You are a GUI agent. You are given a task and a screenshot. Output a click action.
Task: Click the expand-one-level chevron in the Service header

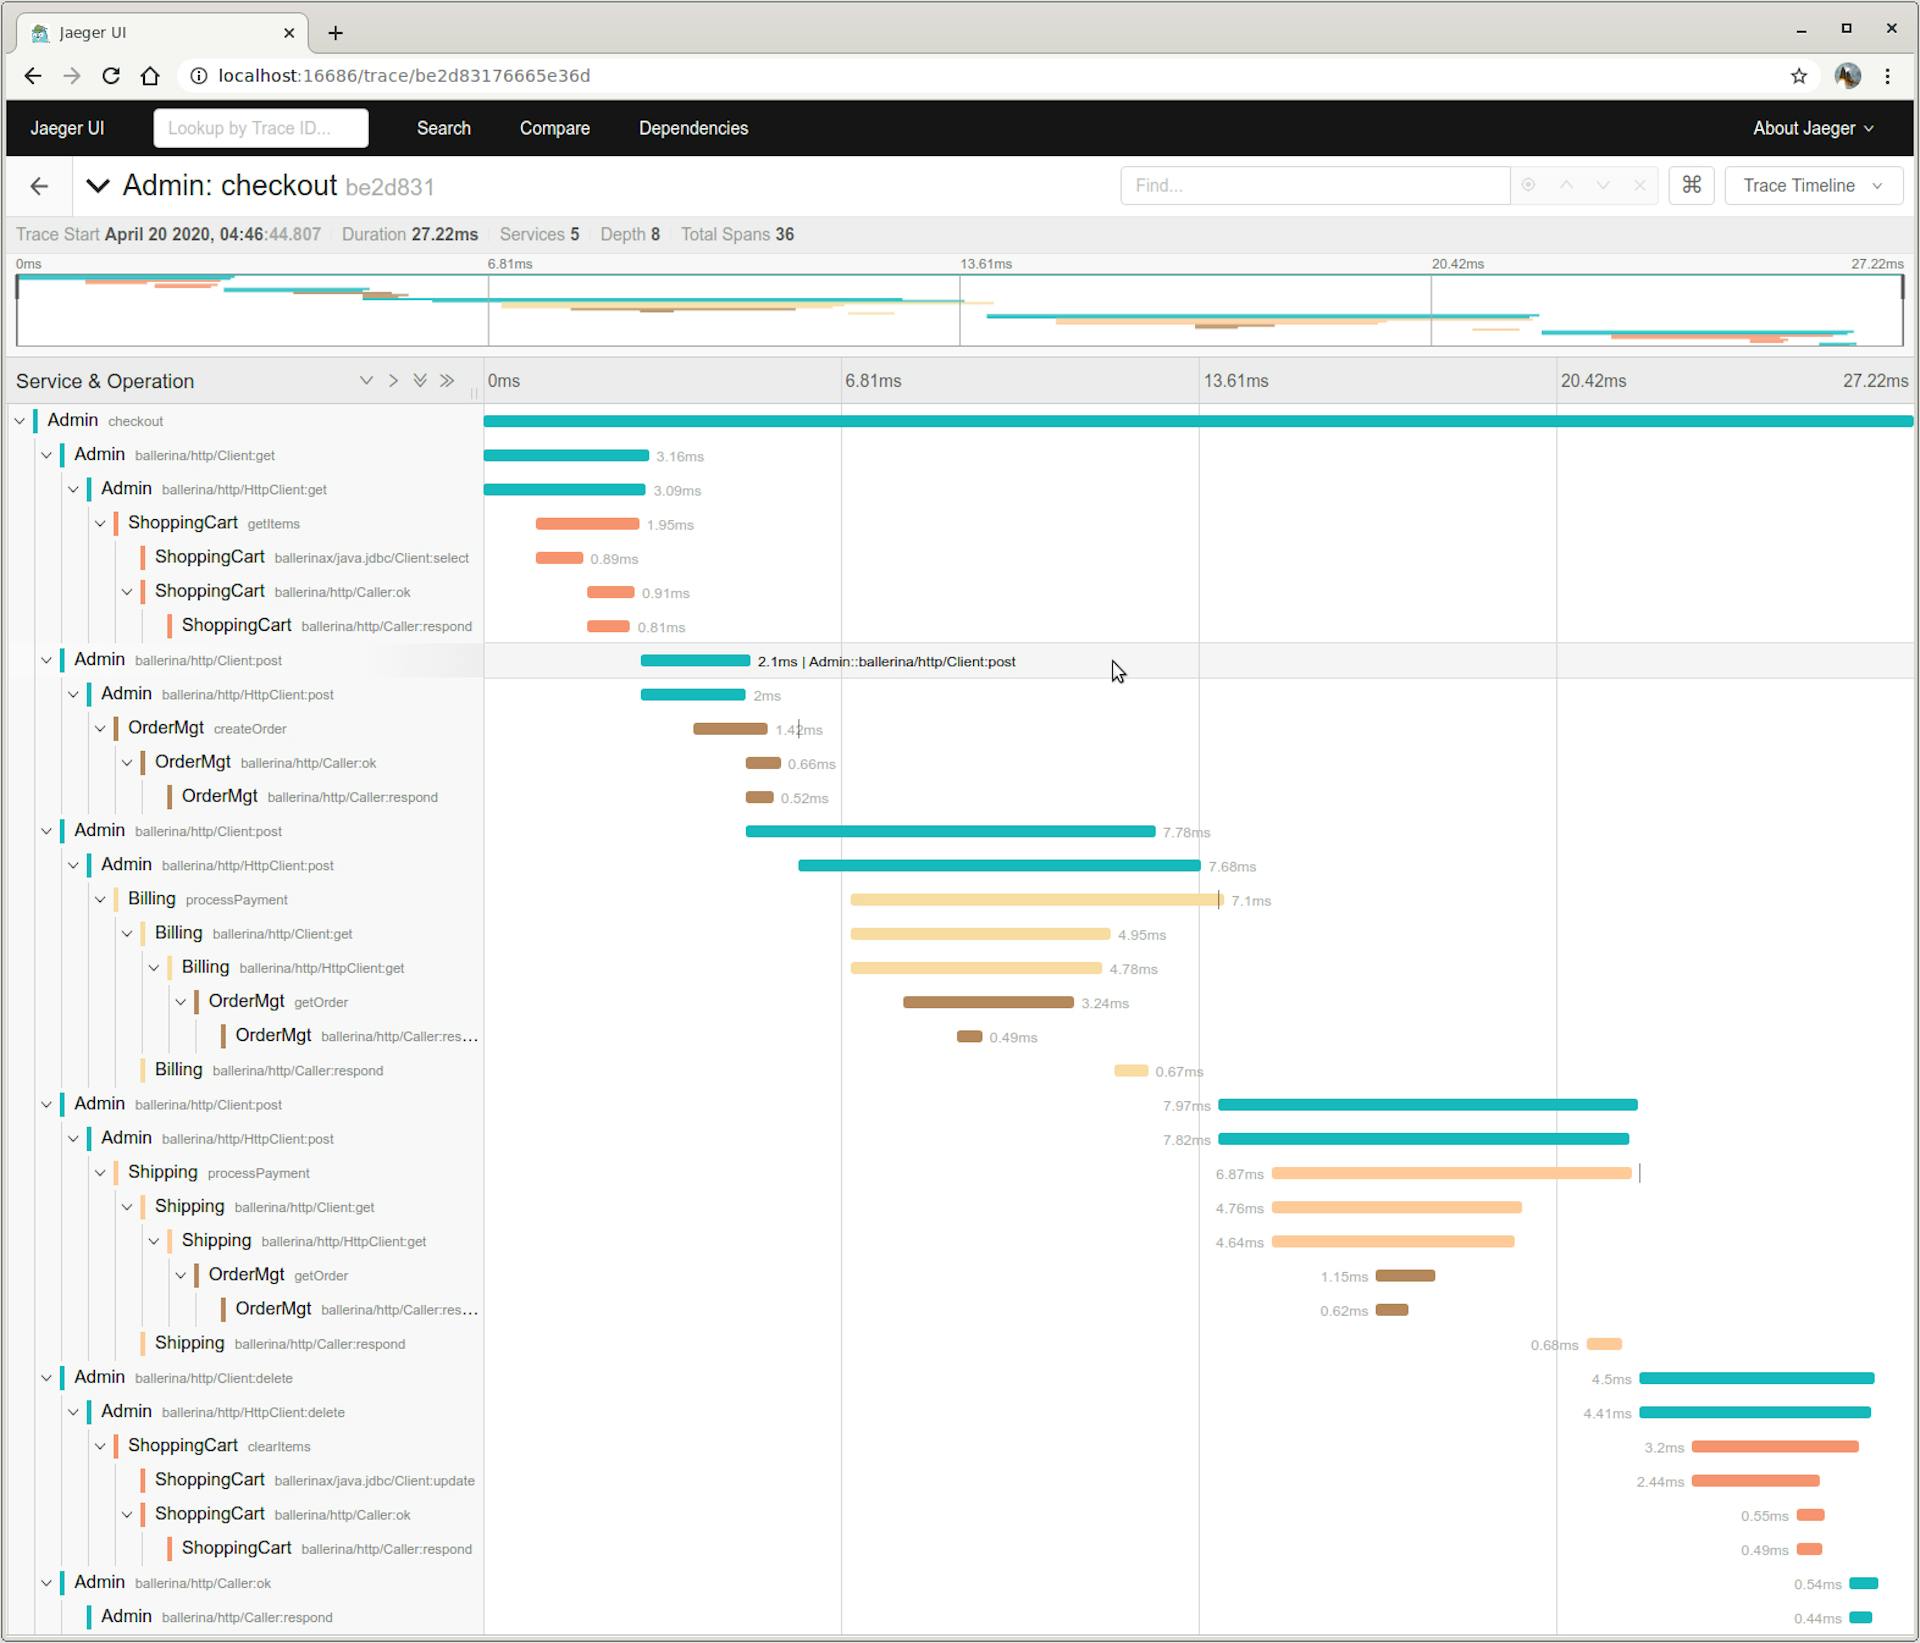(366, 381)
